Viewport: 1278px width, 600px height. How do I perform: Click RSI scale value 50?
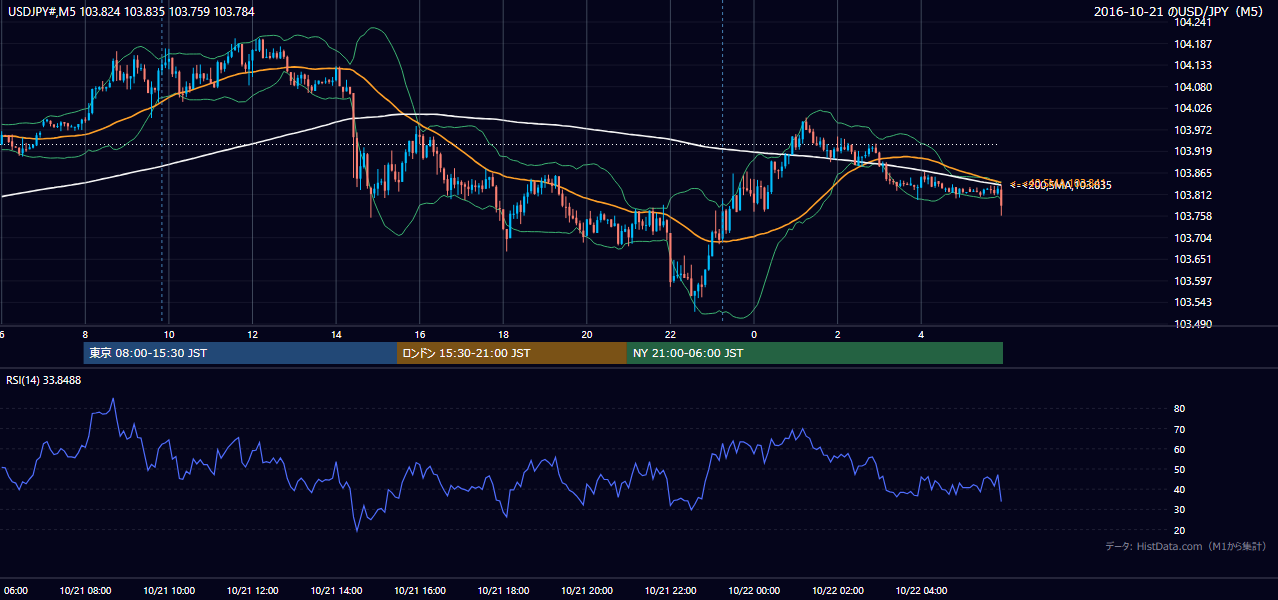point(1180,469)
